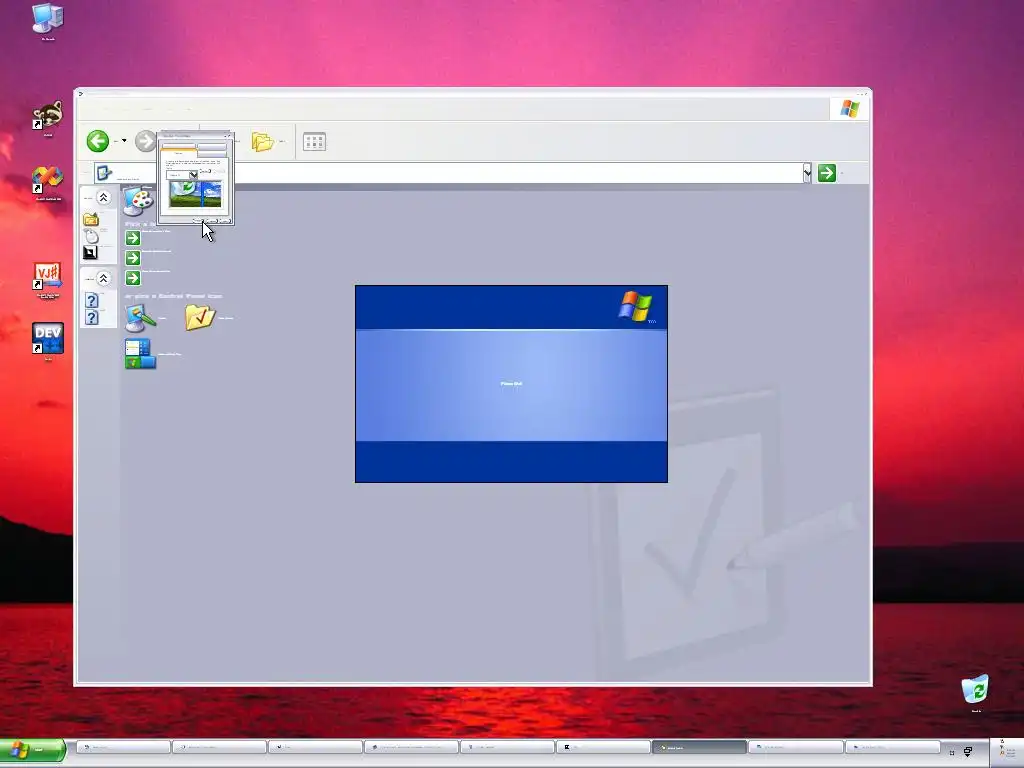The width and height of the screenshot is (1024, 768).
Task: Open the mouse pointers icon in sidebar
Action: pyautogui.click(x=91, y=236)
